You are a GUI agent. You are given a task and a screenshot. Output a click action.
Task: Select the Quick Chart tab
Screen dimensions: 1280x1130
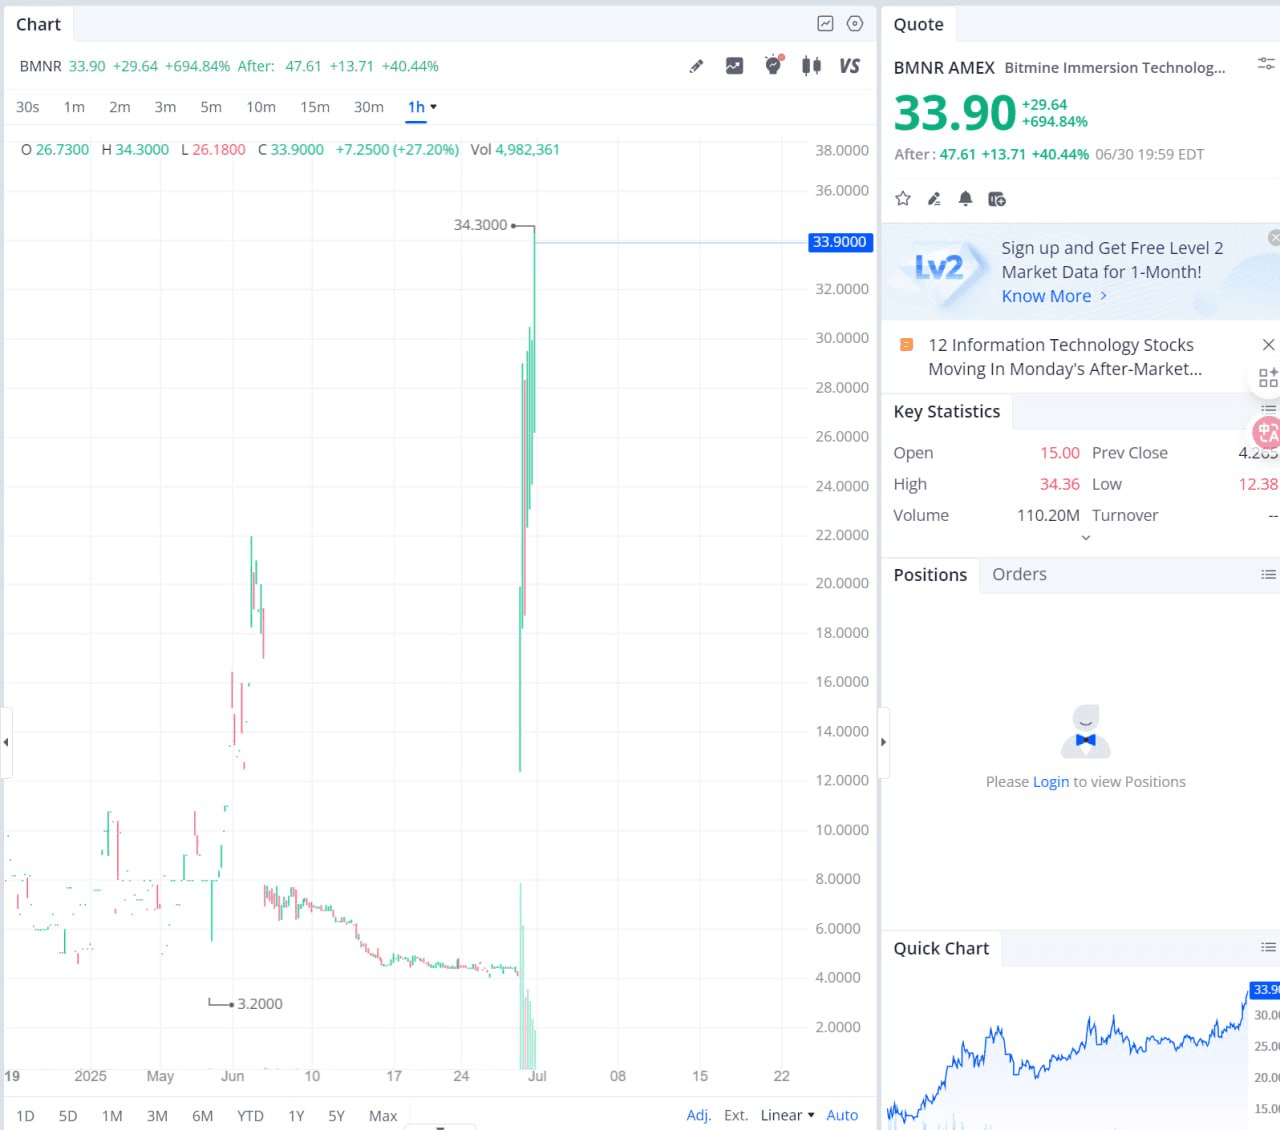[941, 948]
